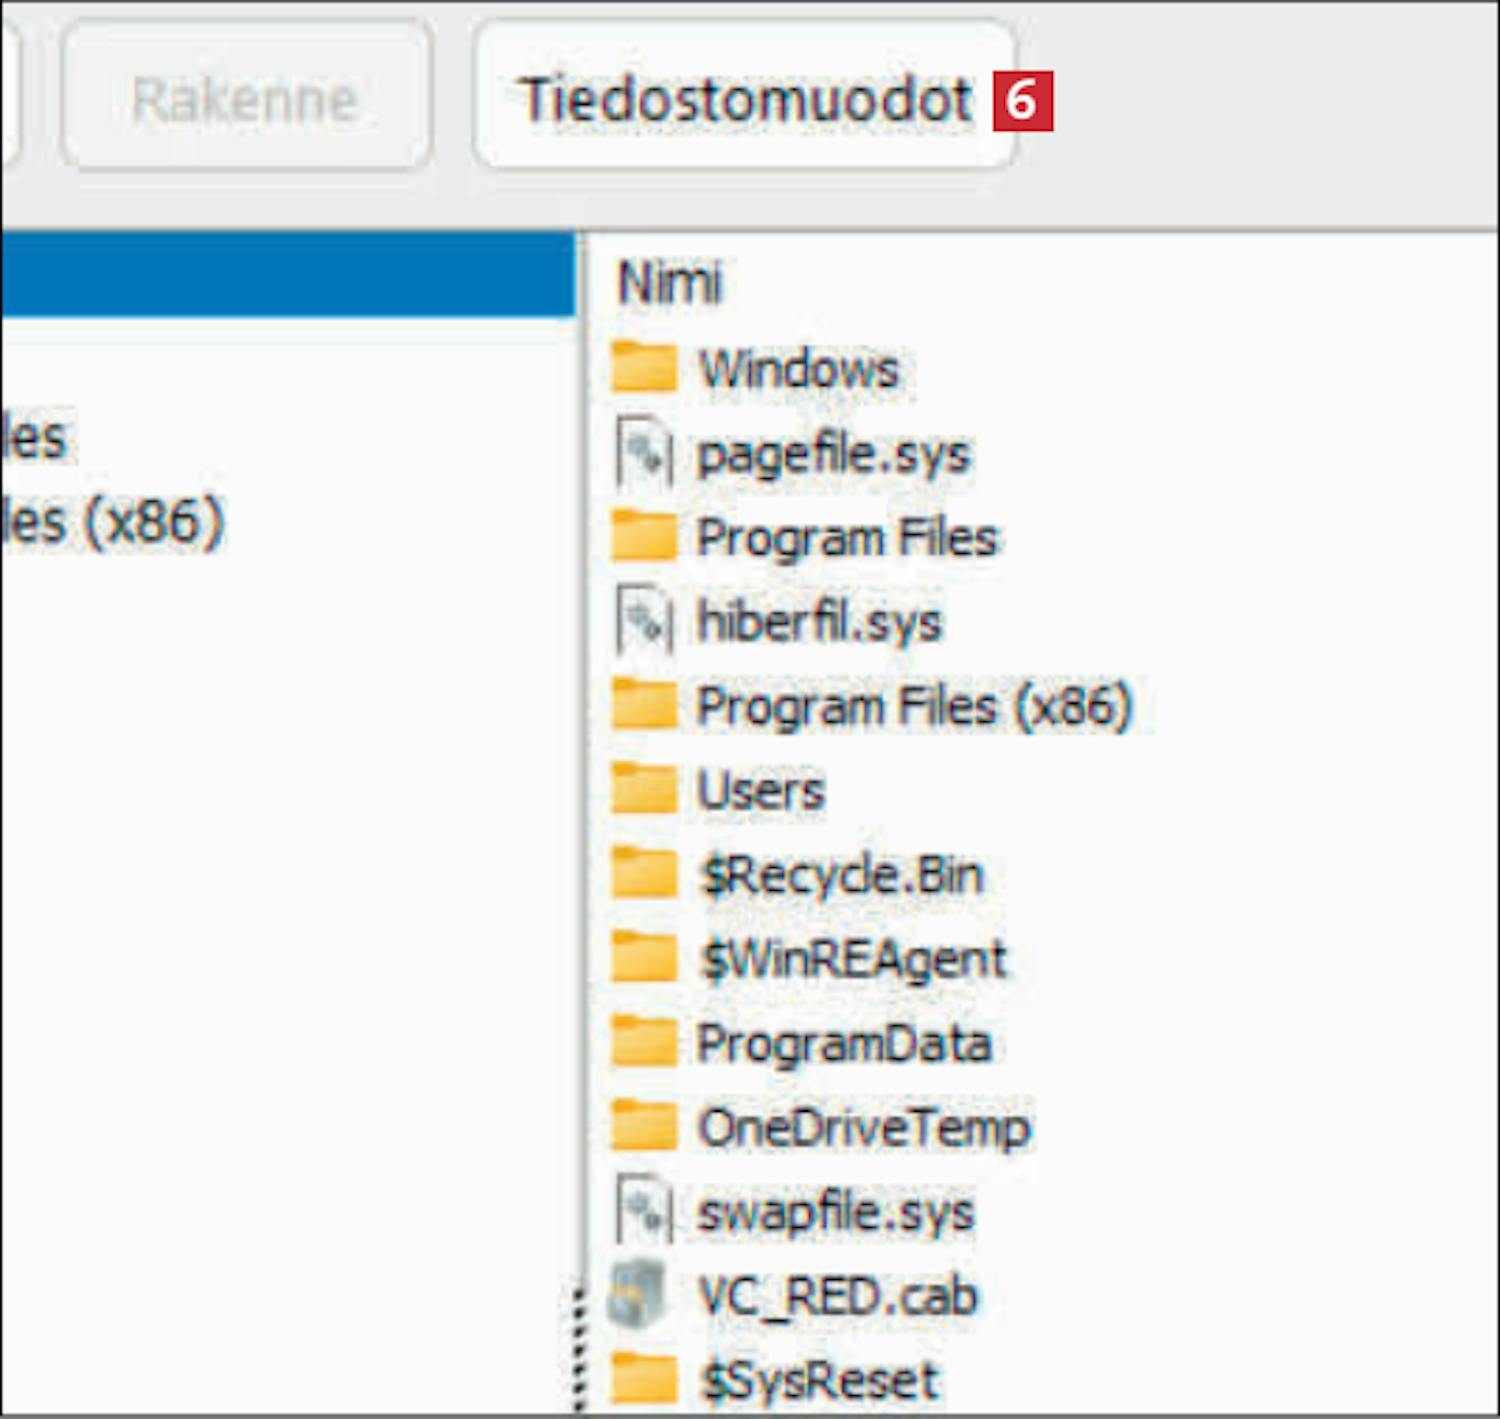
Task: Click the OneDriveTemp folder icon
Action: click(644, 1124)
